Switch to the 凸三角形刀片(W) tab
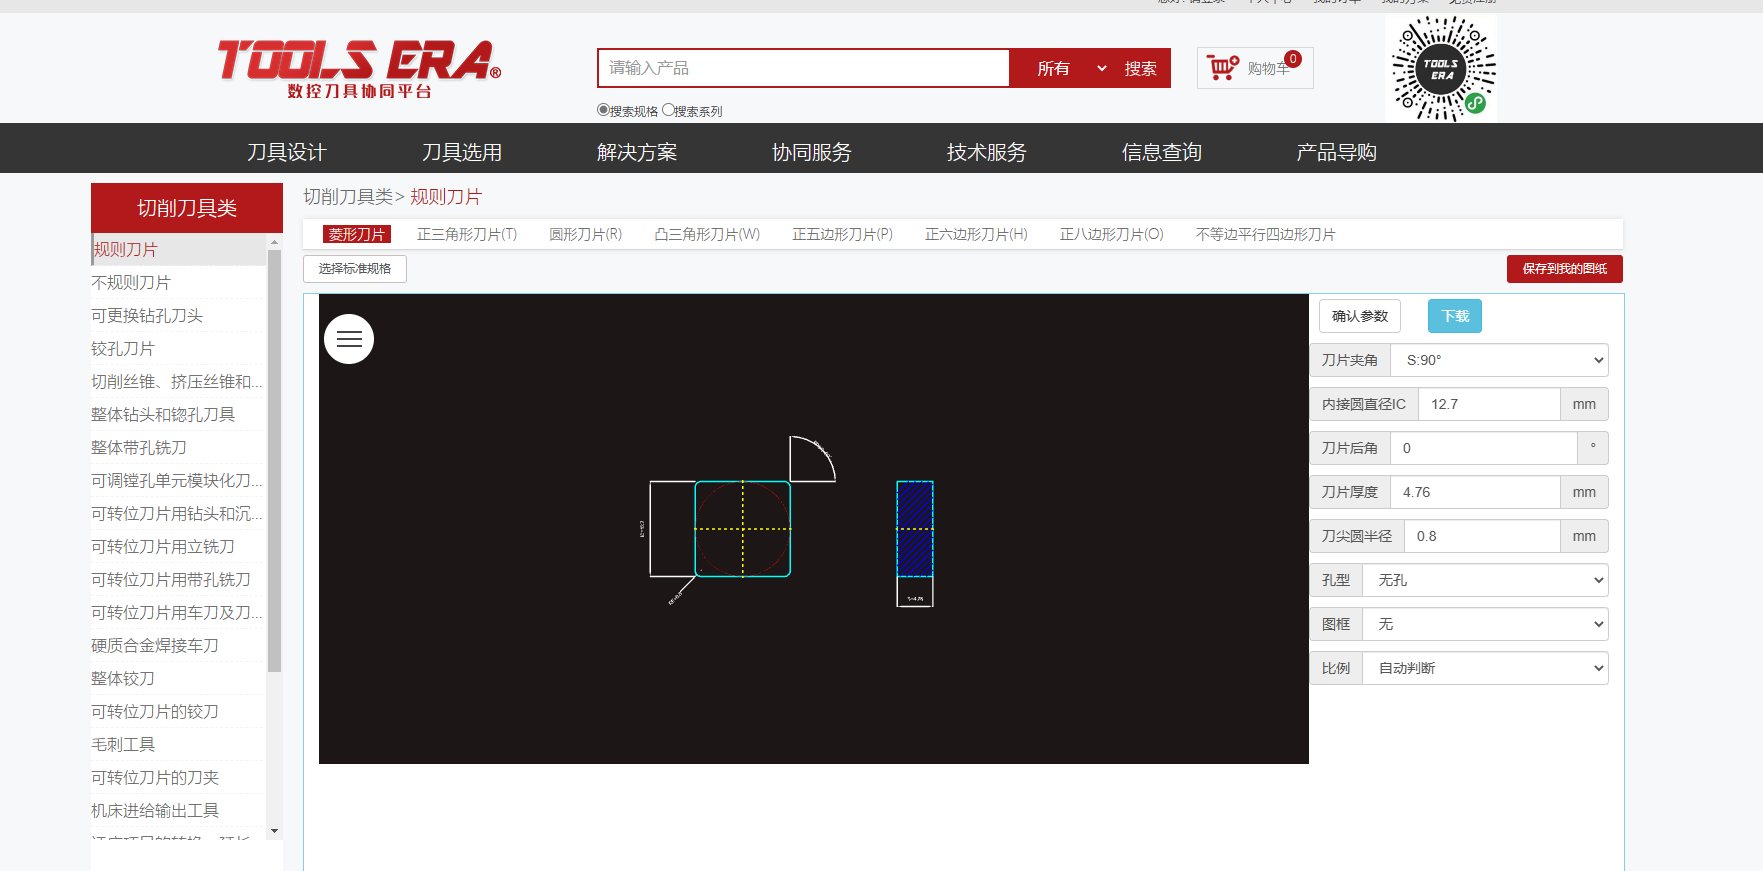 click(x=707, y=234)
